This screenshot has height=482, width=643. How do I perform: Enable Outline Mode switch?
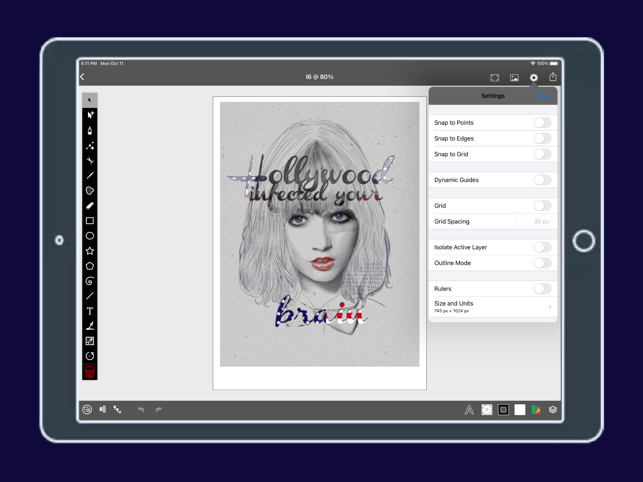pos(542,263)
